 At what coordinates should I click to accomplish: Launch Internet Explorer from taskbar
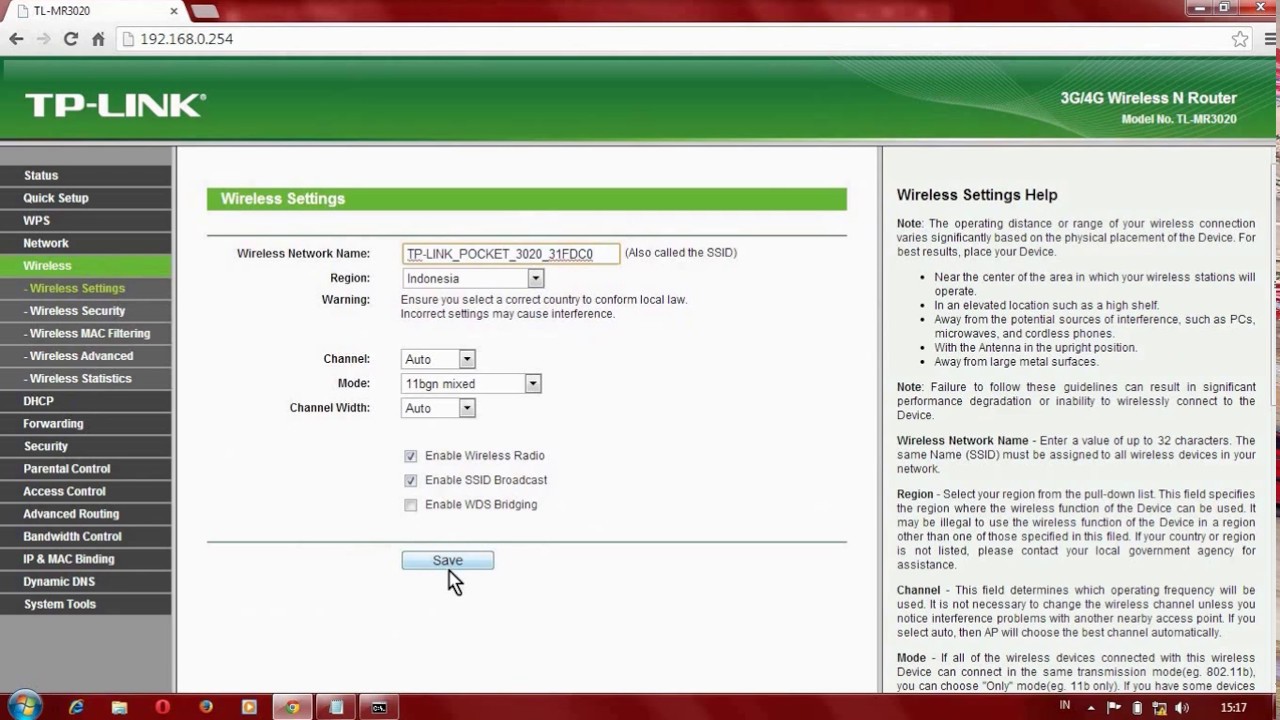76,707
